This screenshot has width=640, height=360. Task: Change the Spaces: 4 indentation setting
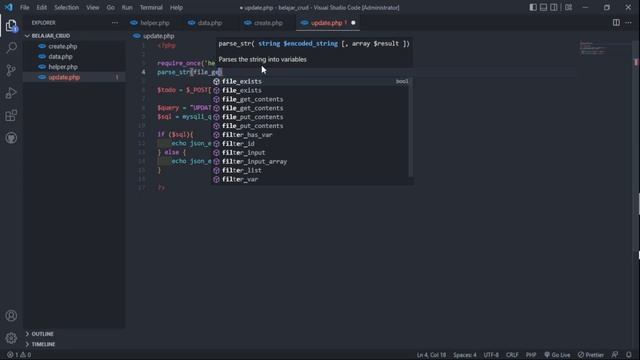pos(464,355)
